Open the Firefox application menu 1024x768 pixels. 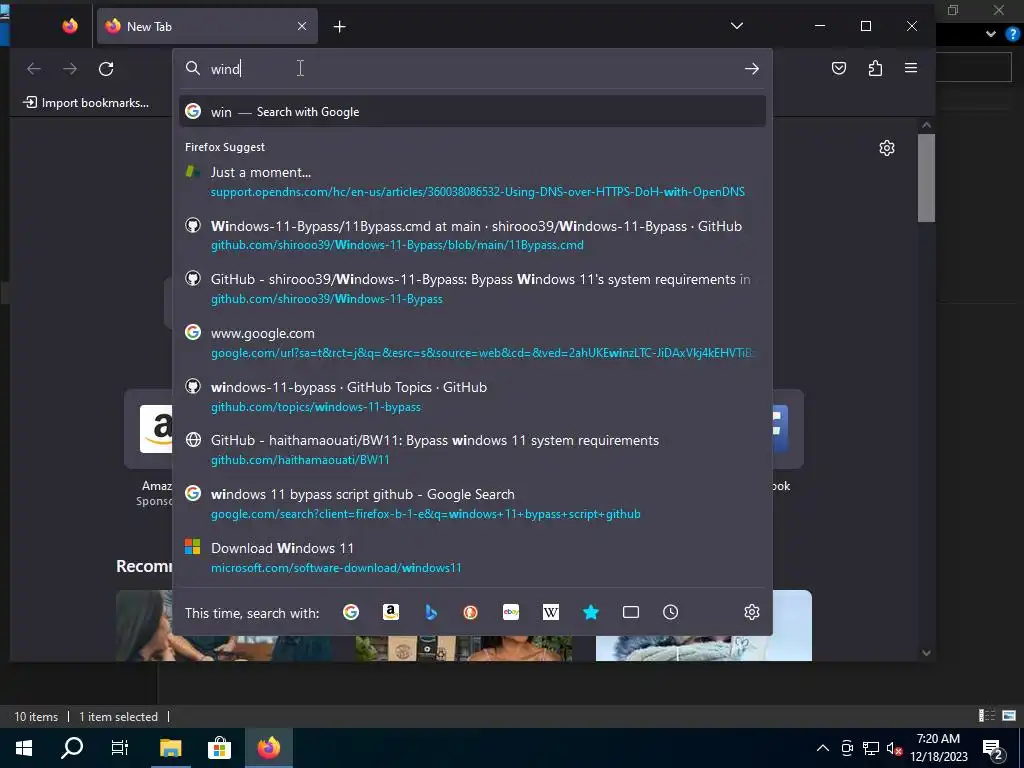[x=911, y=69]
